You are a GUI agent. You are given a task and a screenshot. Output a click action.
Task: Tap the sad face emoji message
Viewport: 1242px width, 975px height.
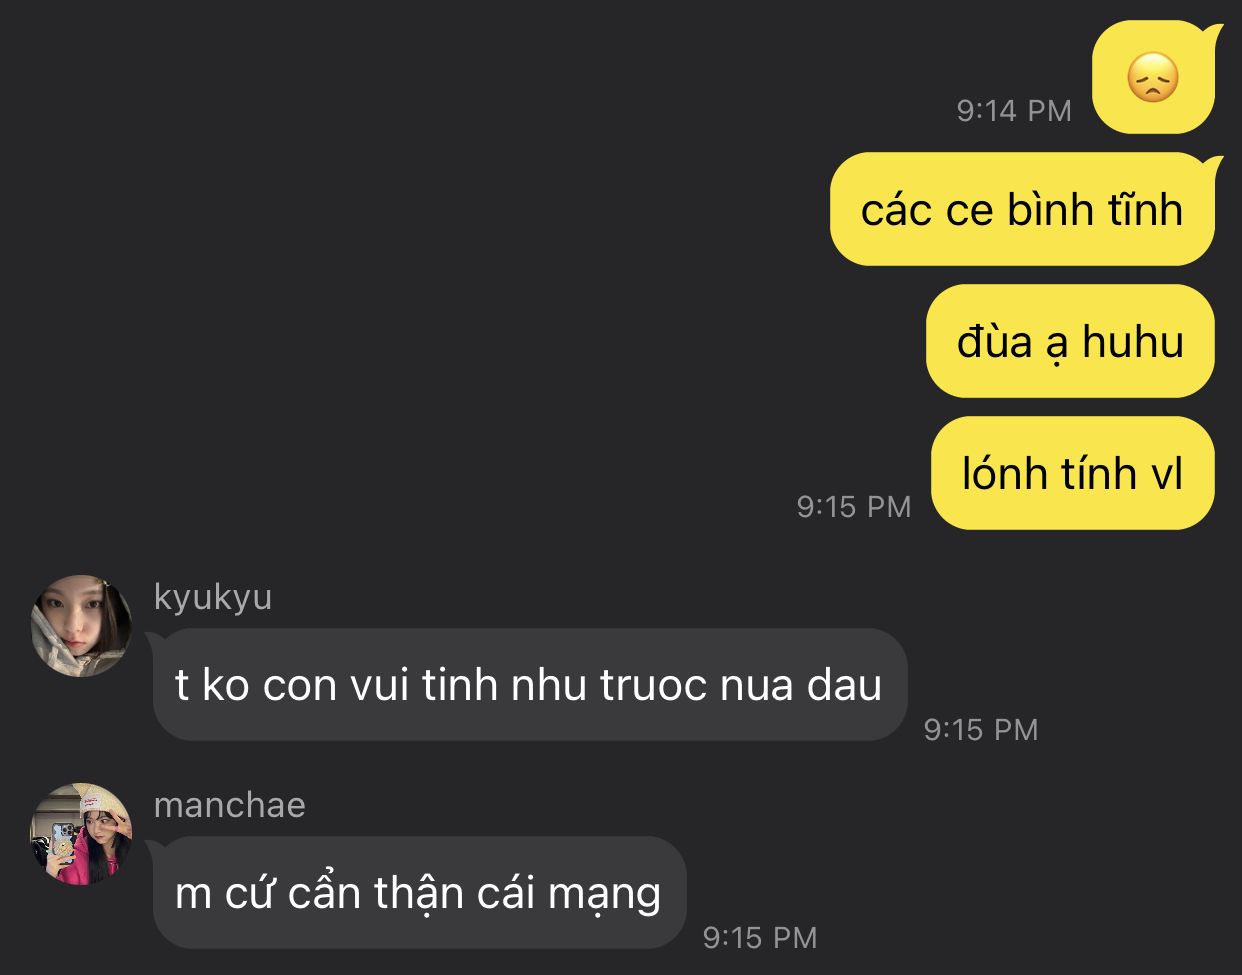[1154, 77]
